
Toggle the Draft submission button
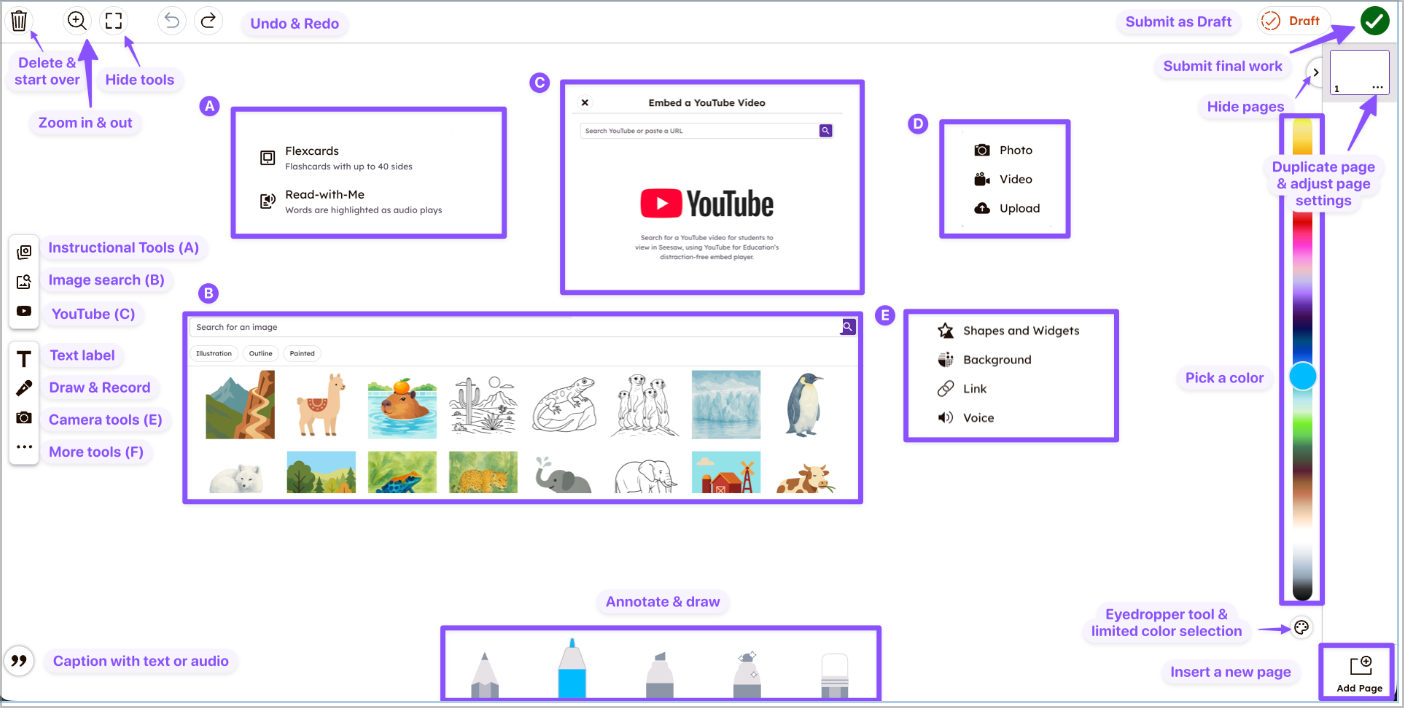click(1292, 21)
